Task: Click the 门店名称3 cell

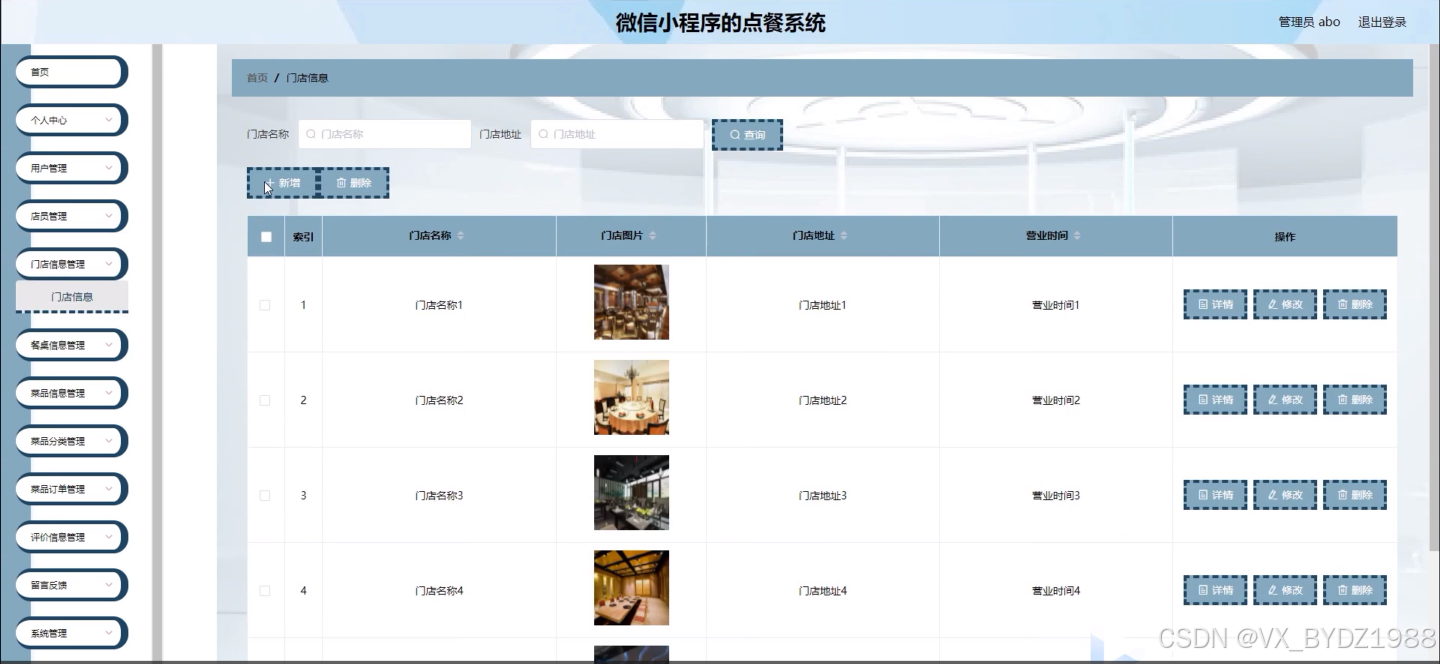Action: pos(439,495)
